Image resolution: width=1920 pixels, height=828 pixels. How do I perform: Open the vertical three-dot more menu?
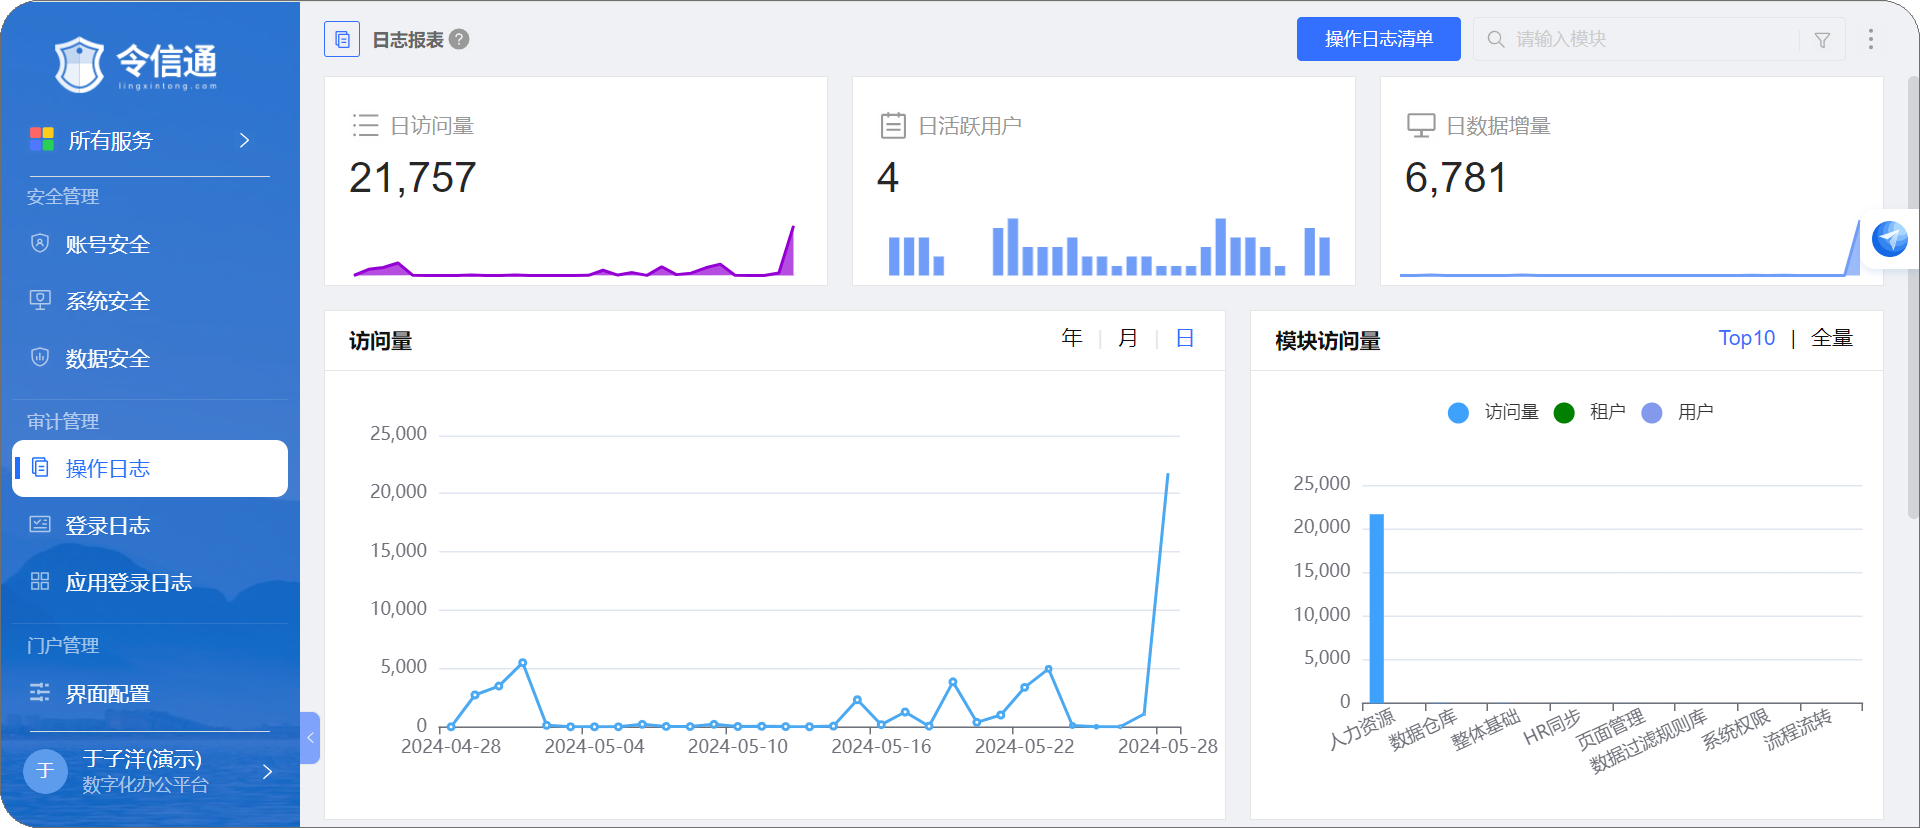click(x=1870, y=39)
